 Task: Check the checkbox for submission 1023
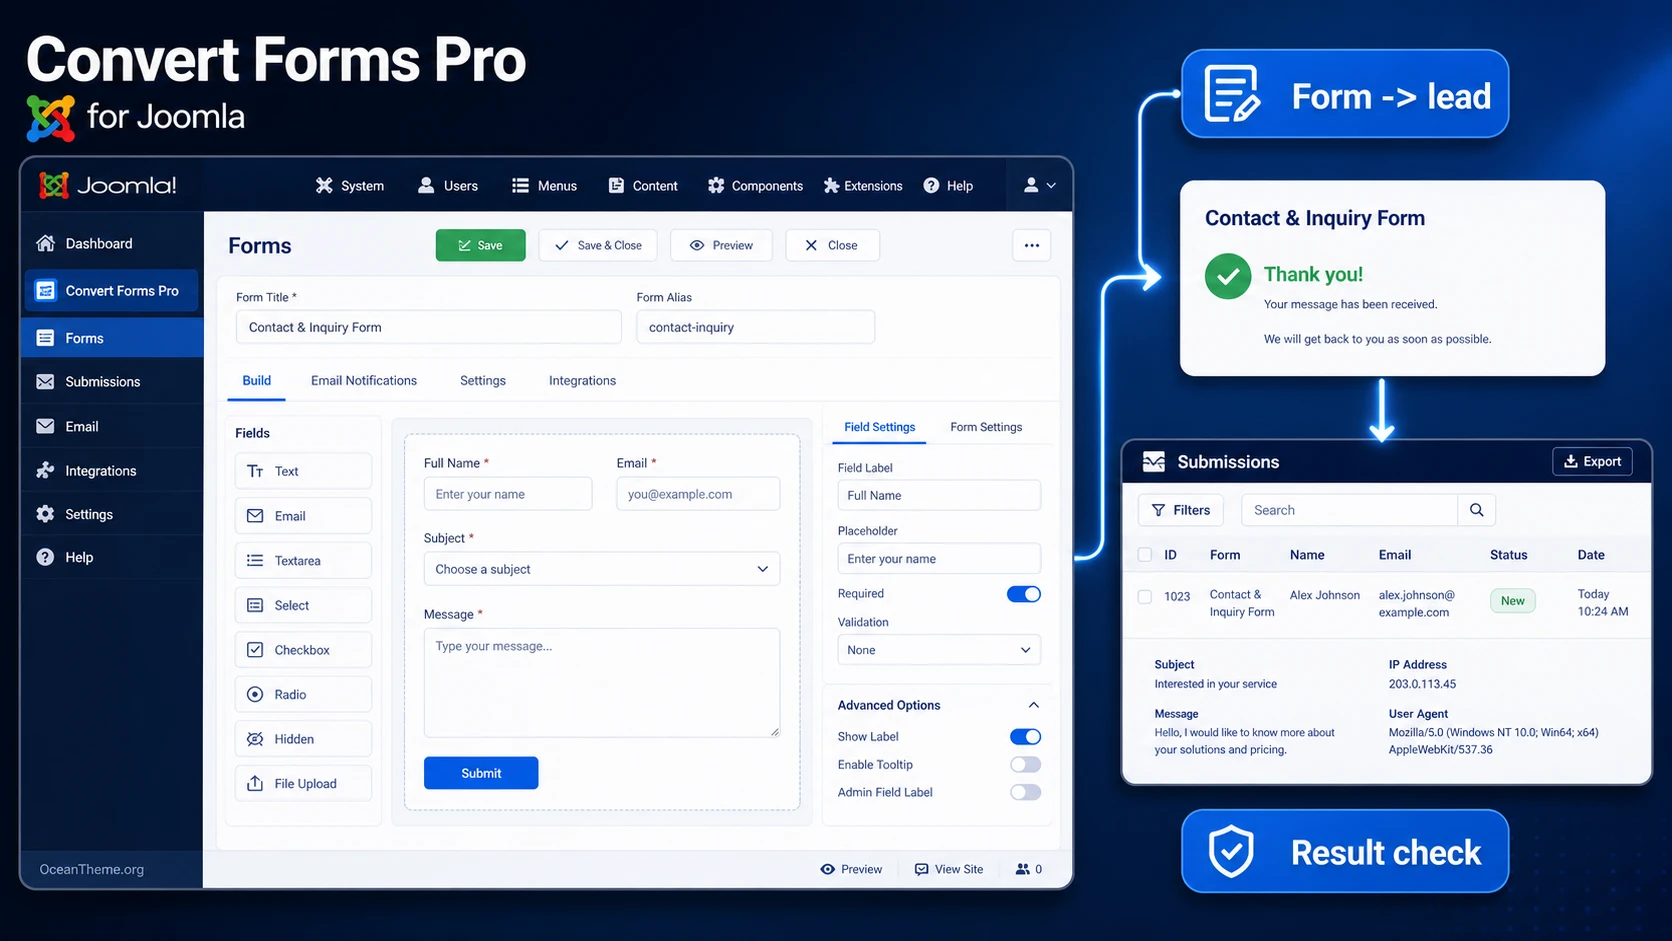[x=1145, y=596]
